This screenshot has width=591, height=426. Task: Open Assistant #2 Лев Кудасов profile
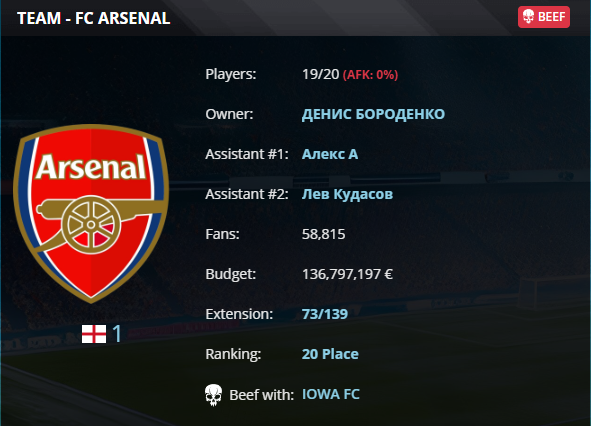(x=347, y=194)
